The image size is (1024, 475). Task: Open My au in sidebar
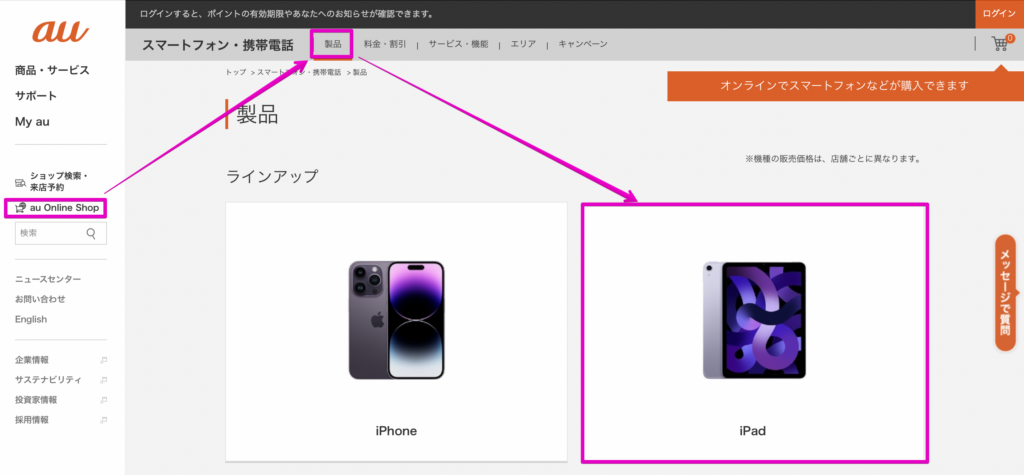pos(32,122)
